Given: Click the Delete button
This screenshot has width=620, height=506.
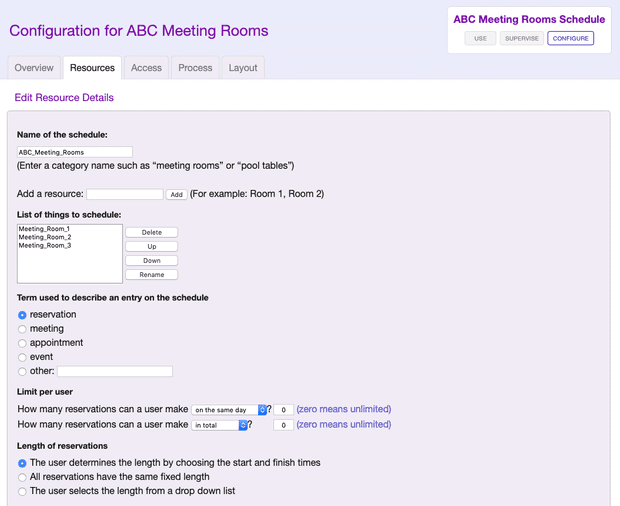Looking at the screenshot, I should pyautogui.click(x=152, y=232).
